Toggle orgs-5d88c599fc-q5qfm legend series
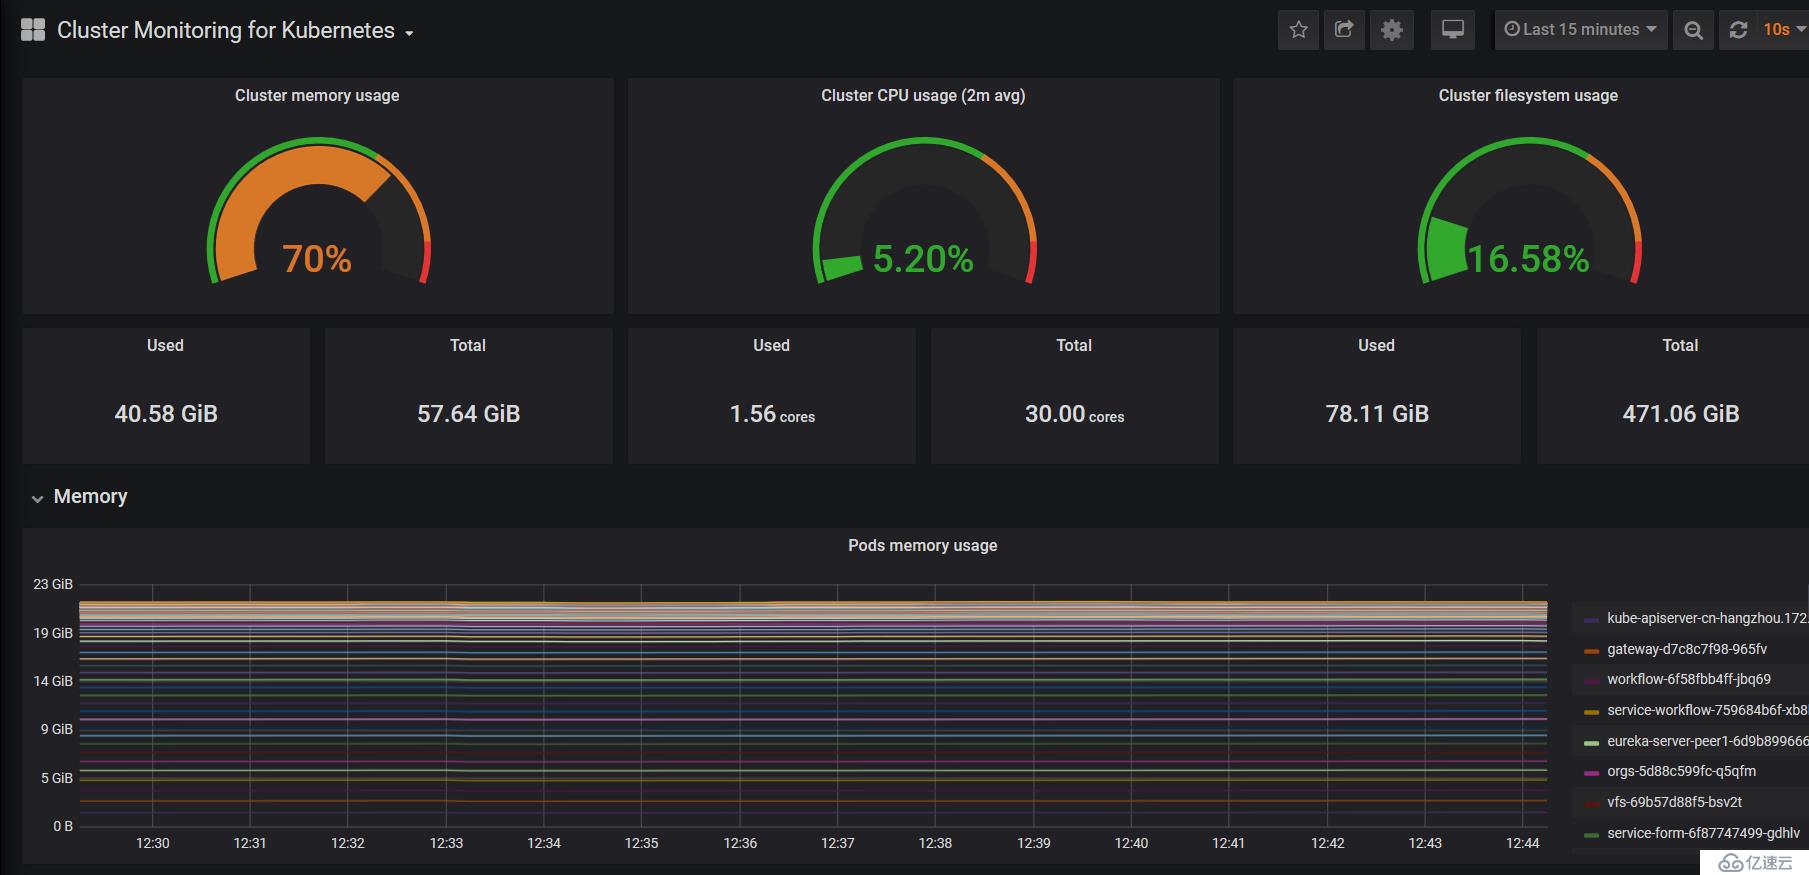The width and height of the screenshot is (1809, 875). pos(1681,771)
